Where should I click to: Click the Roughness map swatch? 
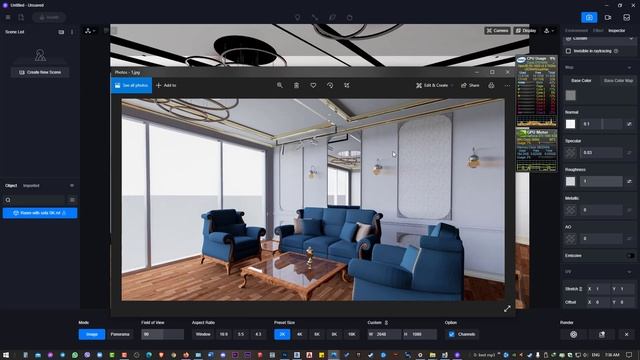[x=570, y=181]
